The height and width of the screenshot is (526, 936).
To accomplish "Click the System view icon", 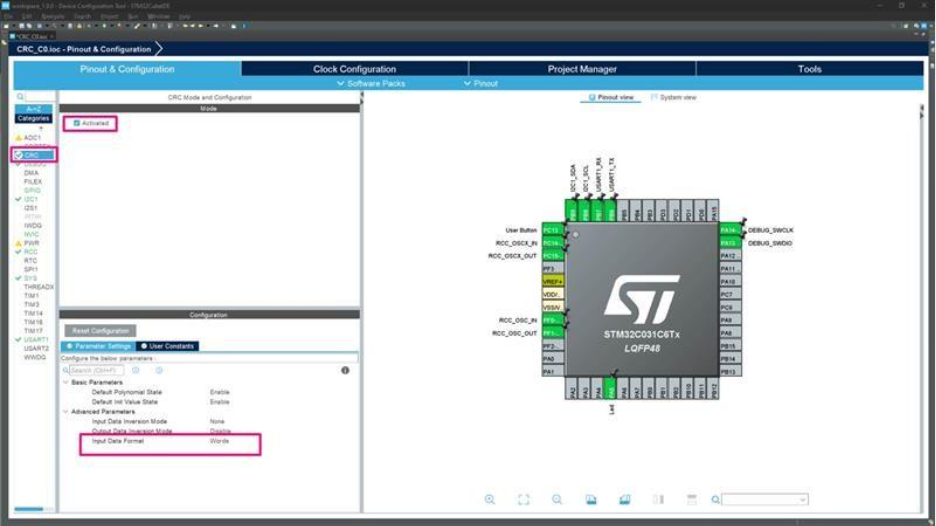I will click(654, 97).
